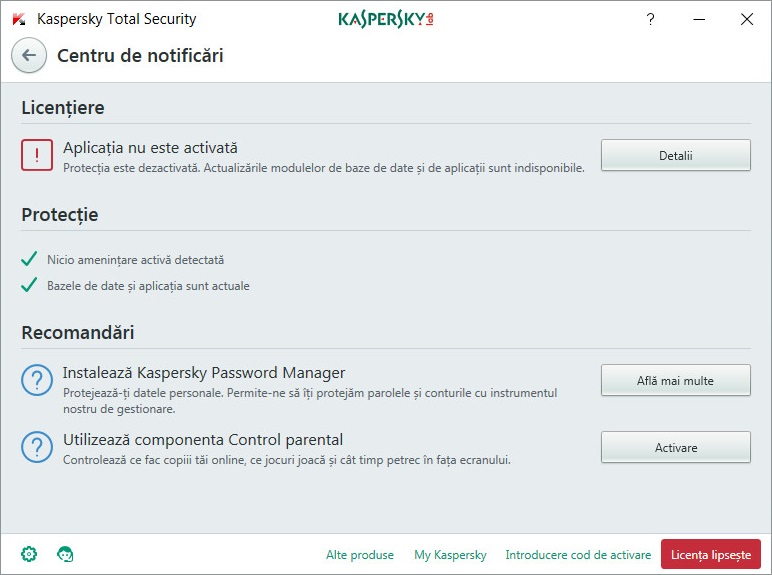Click the checkmark beside database status
Viewport: 772px width, 575px height.
coord(29,286)
